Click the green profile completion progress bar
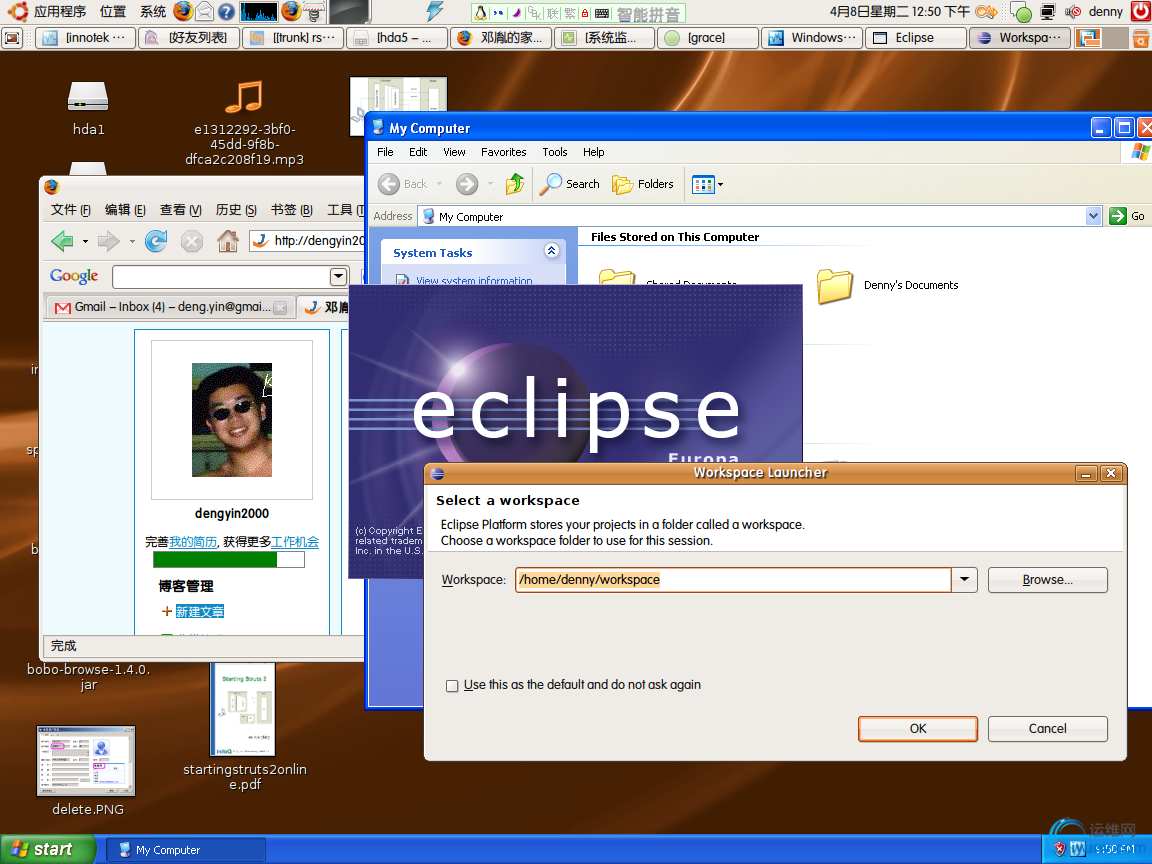This screenshot has width=1152, height=864. (228, 560)
